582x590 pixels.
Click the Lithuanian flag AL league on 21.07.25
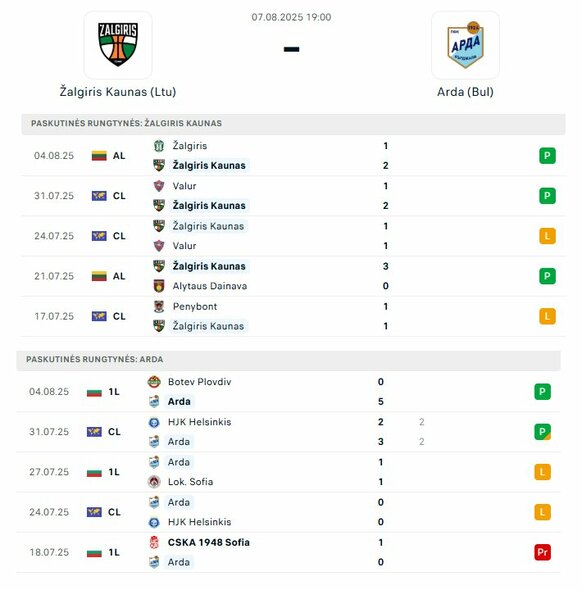point(108,276)
